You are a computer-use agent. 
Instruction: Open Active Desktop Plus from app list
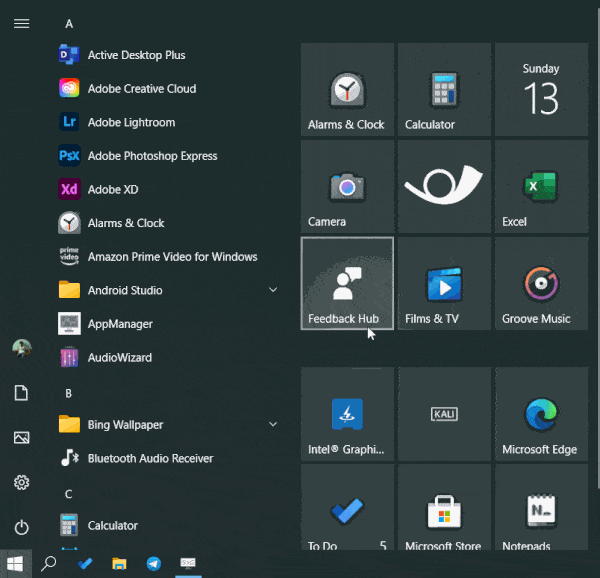(168, 55)
